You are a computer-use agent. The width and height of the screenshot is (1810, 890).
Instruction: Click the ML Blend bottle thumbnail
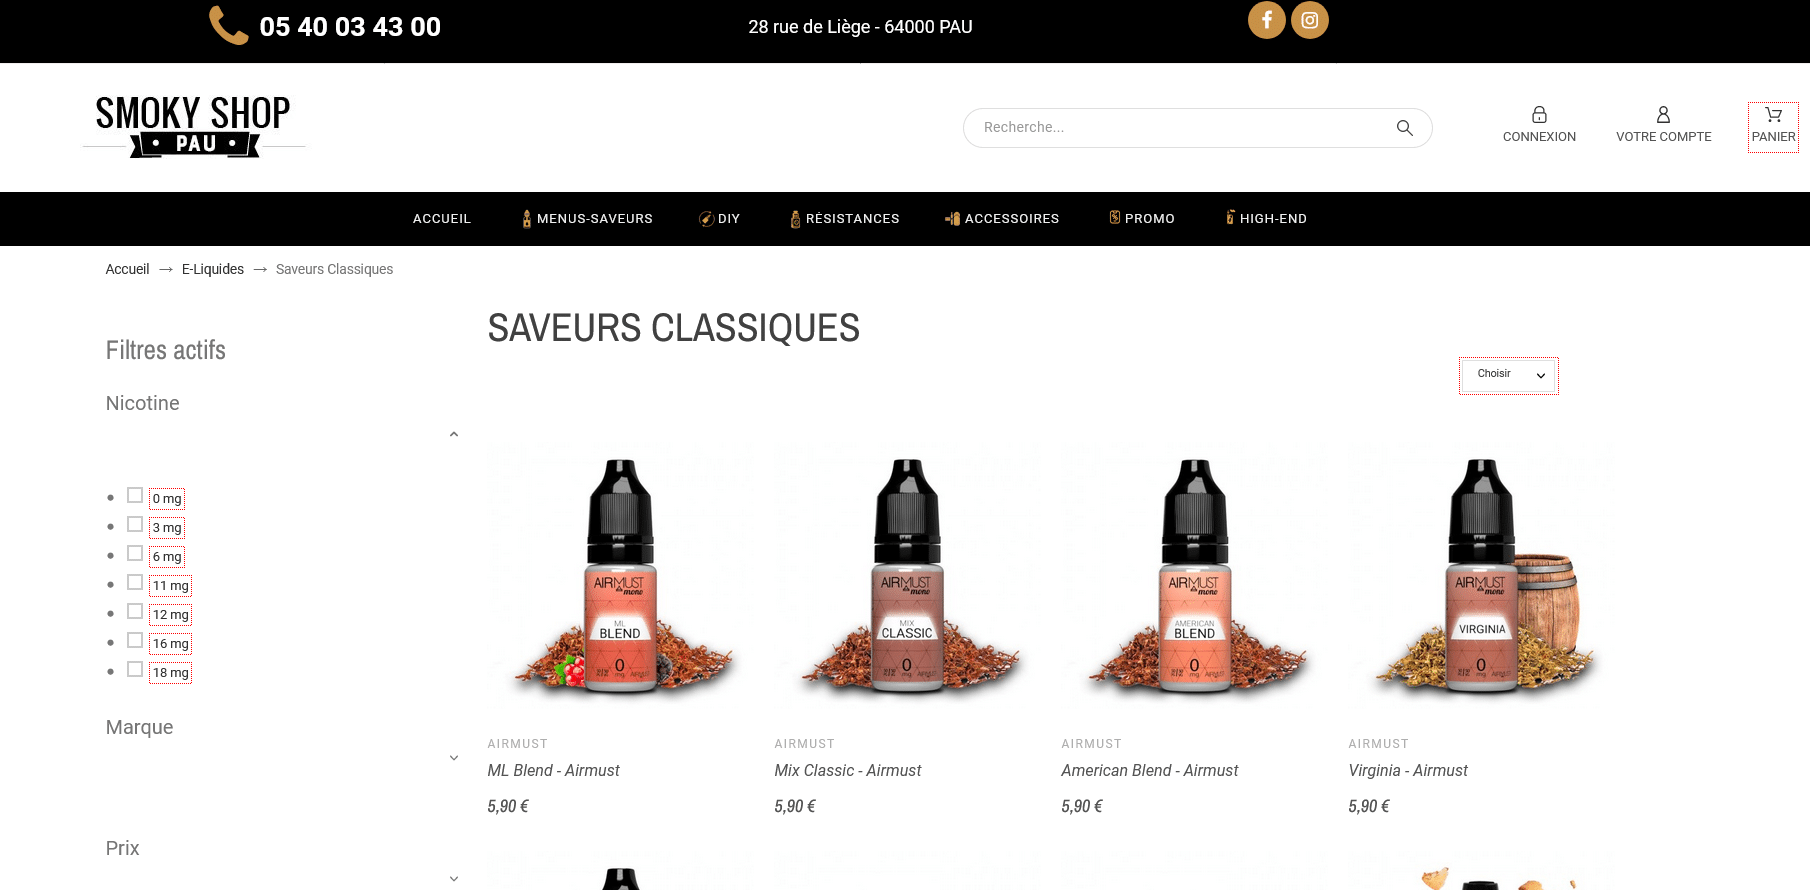coord(620,575)
